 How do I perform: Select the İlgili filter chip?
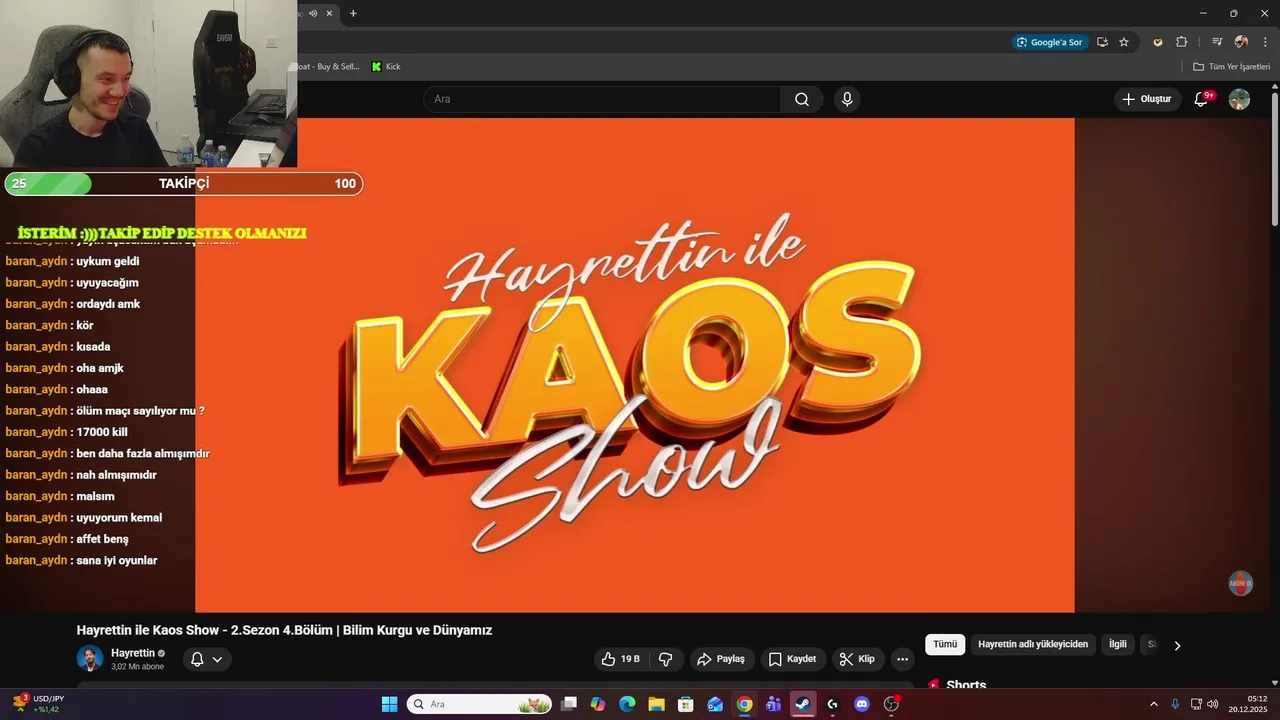coord(1118,645)
